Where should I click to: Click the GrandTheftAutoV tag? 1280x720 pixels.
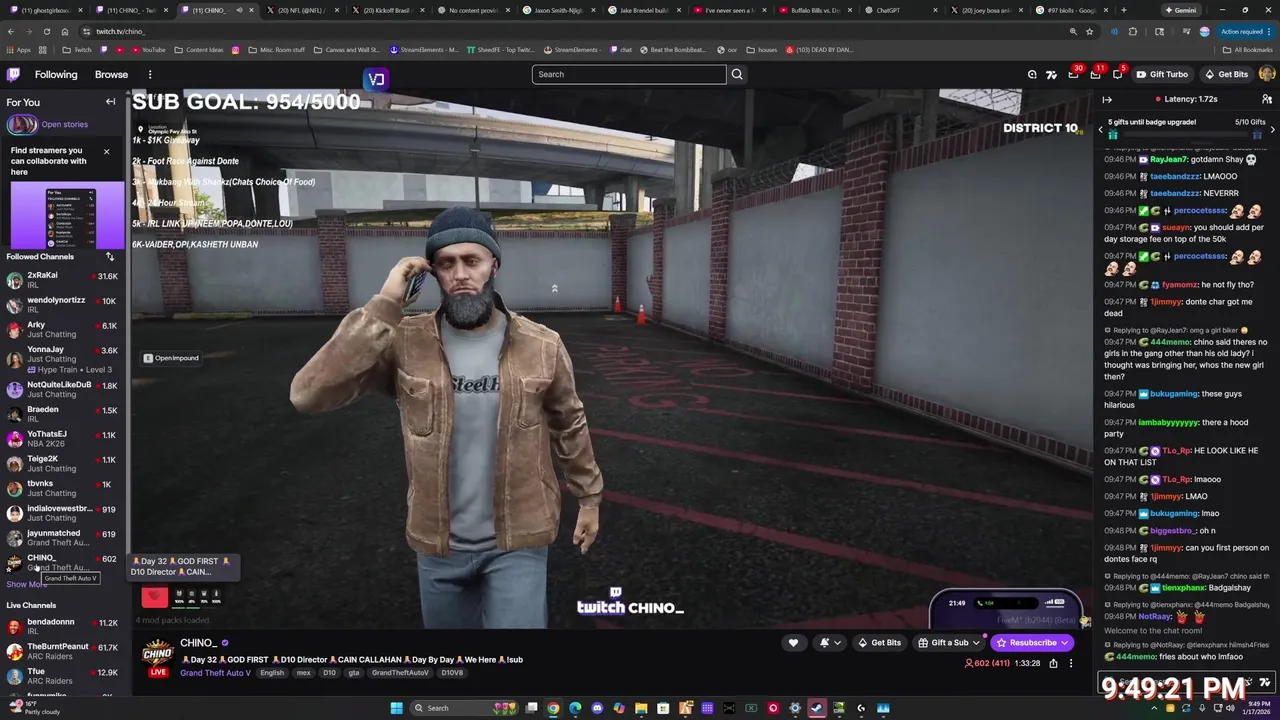click(x=400, y=673)
